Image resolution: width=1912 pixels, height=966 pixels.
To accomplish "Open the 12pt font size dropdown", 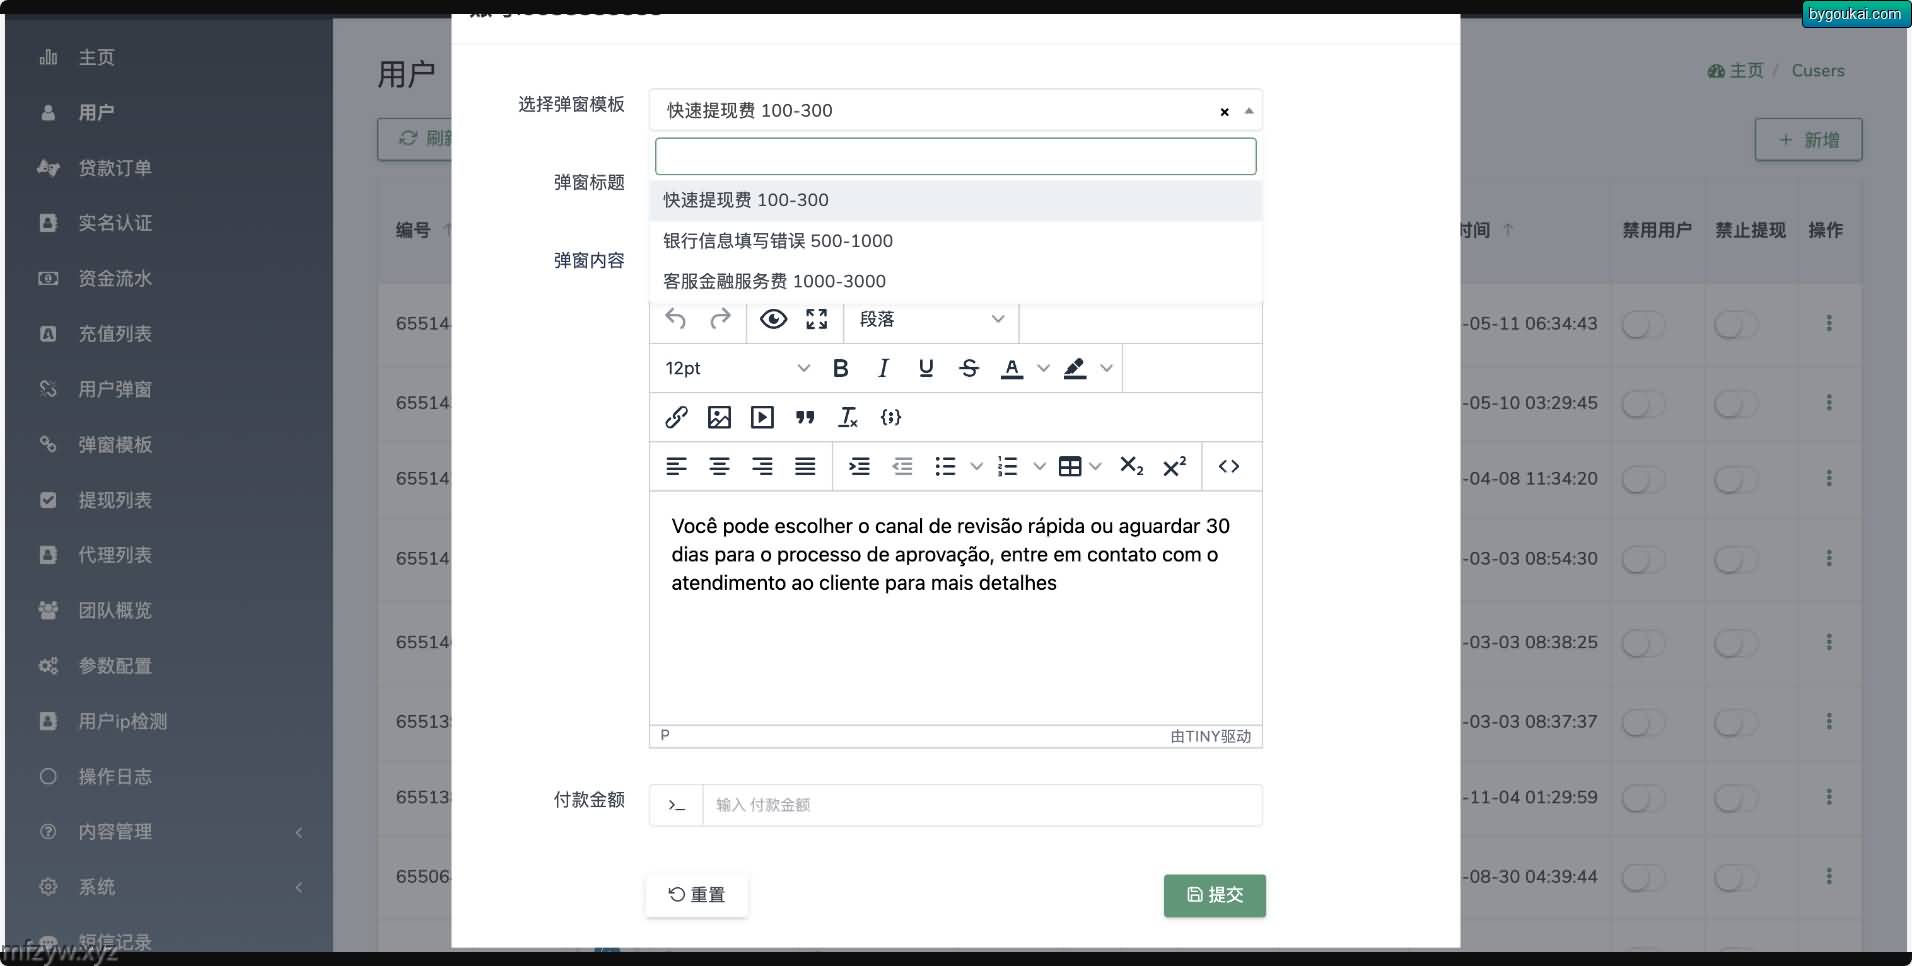I will [x=737, y=368].
